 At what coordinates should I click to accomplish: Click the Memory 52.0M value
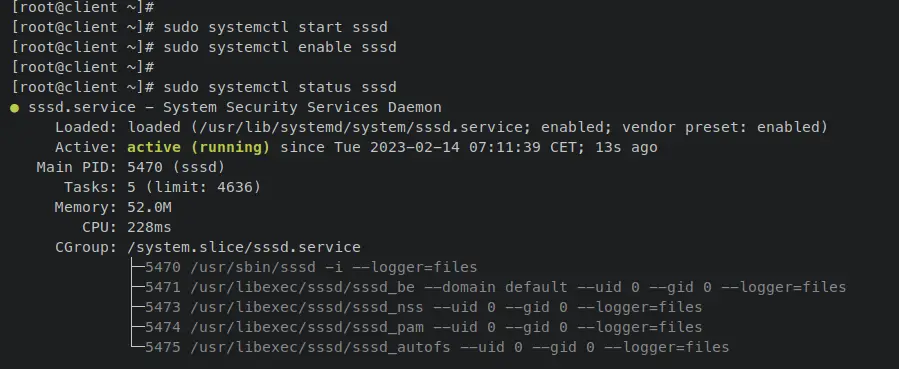(x=149, y=207)
